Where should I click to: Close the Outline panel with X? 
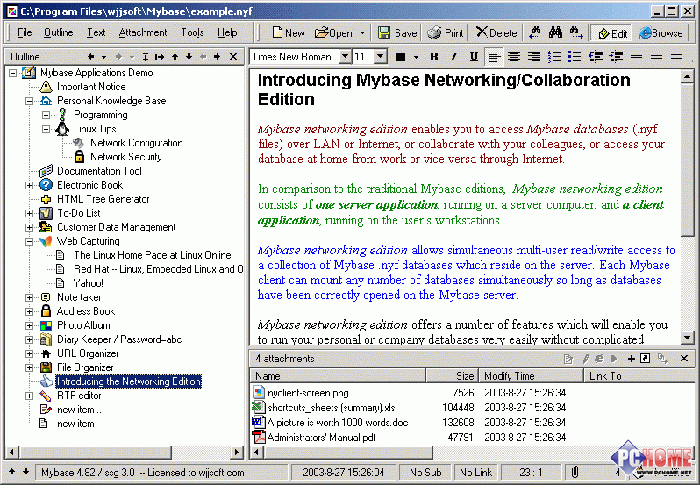point(233,57)
